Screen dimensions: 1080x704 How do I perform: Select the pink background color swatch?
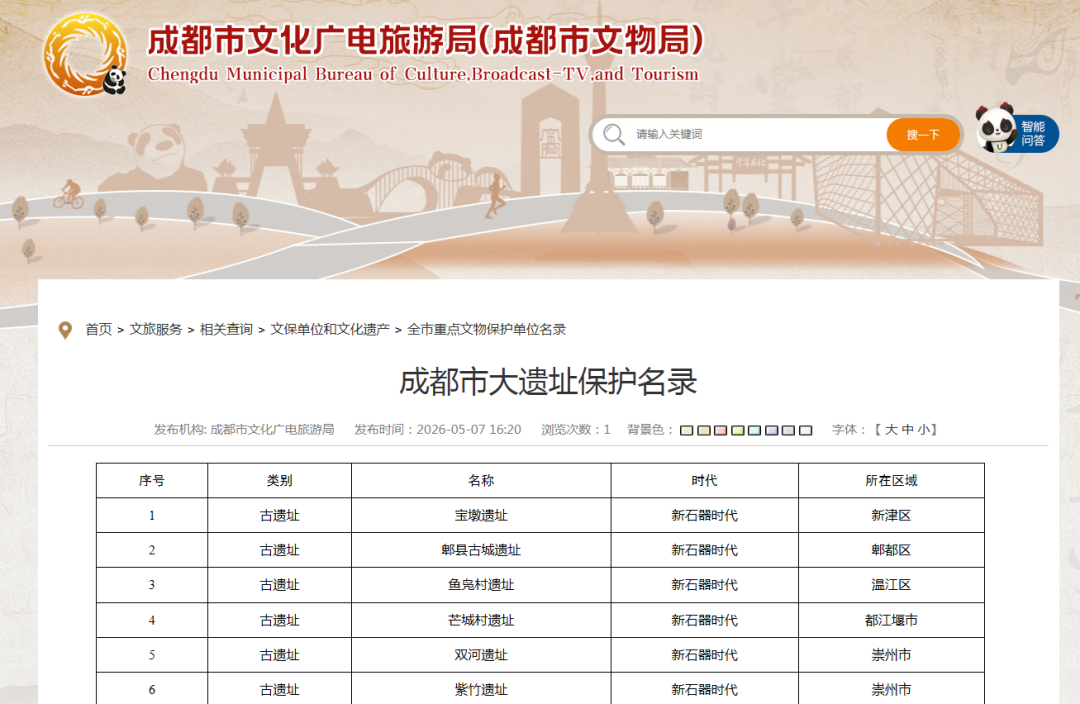(720, 431)
